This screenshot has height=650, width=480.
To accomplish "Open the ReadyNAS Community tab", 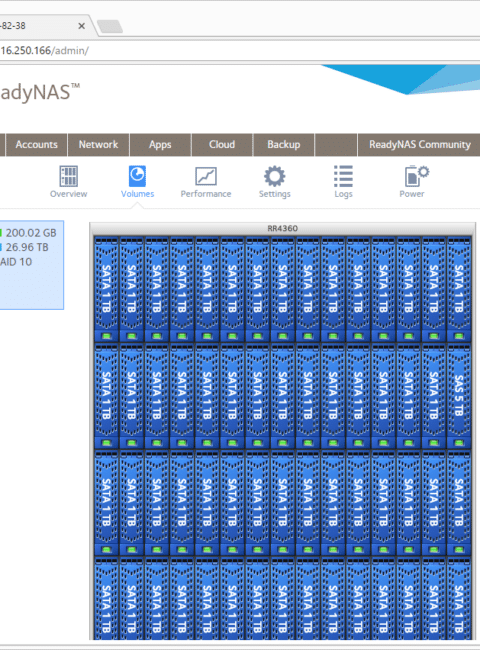I will 419,145.
